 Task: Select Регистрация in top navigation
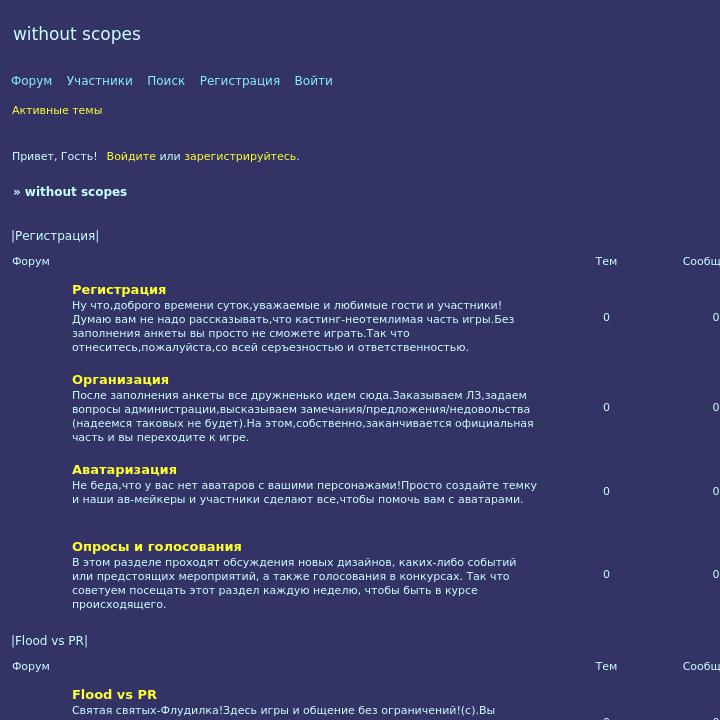pos(239,81)
